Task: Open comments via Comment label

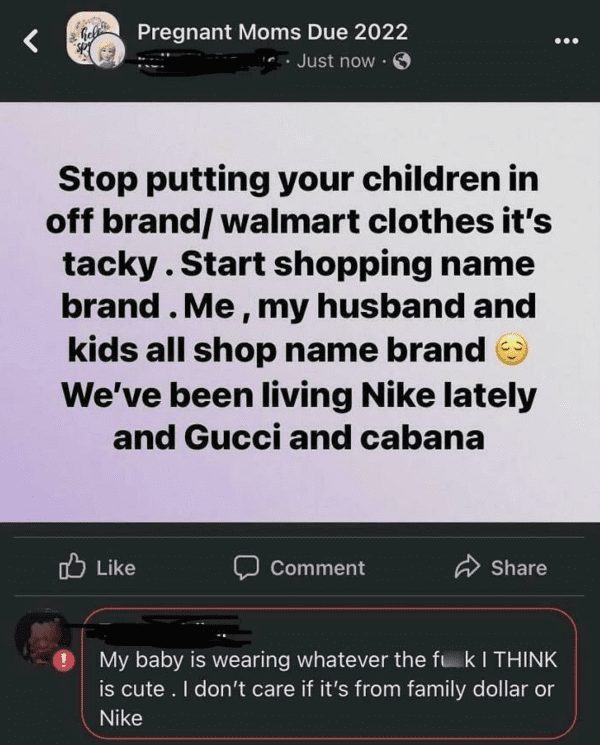Action: (318, 568)
